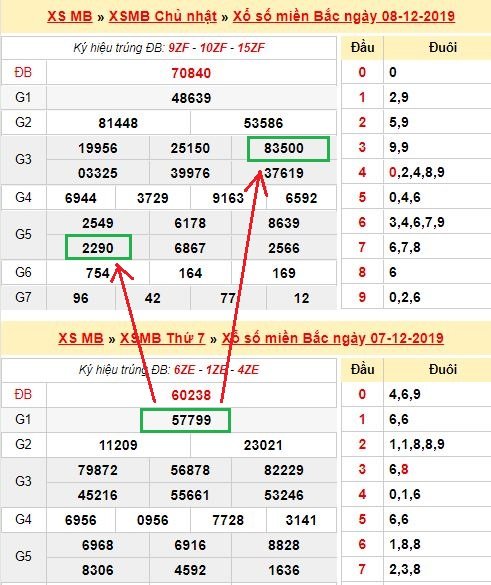Click G1 result 48639
This screenshot has width=491, height=585.
point(191,98)
